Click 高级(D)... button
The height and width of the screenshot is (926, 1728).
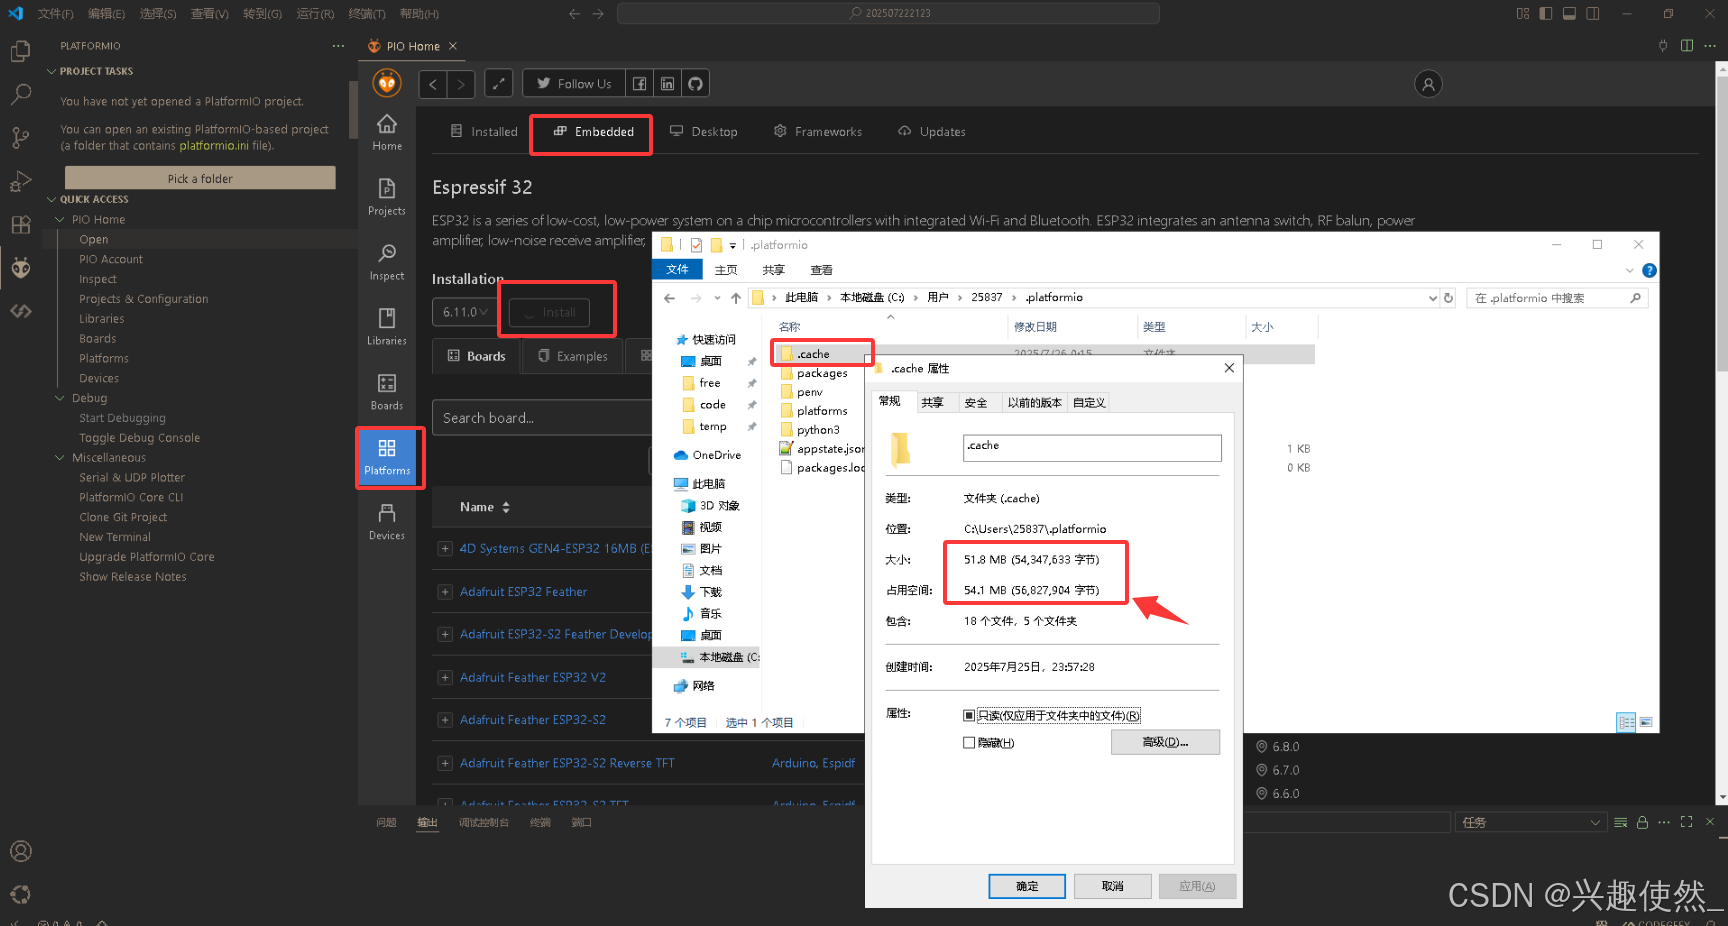1165,742
